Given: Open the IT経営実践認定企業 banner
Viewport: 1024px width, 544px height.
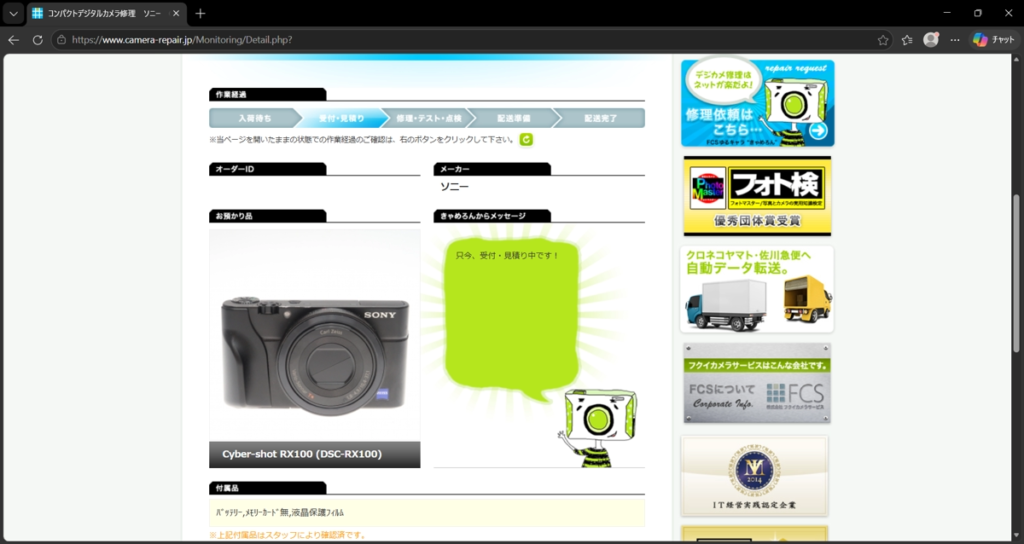Looking at the screenshot, I should (x=755, y=476).
